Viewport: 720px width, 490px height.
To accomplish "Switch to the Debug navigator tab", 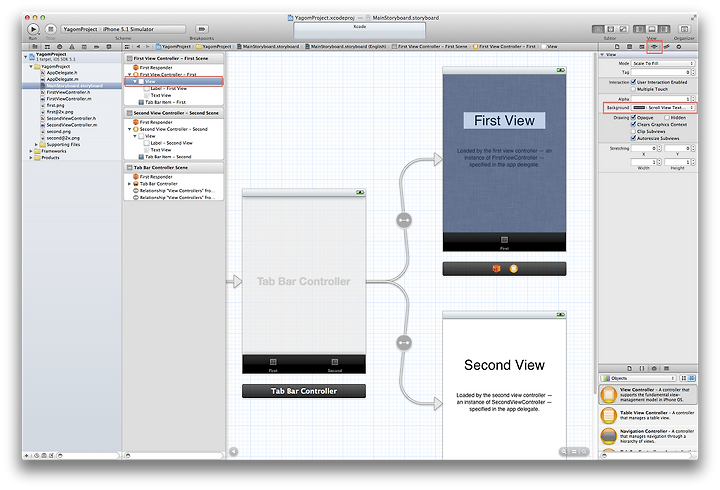I will [84, 46].
